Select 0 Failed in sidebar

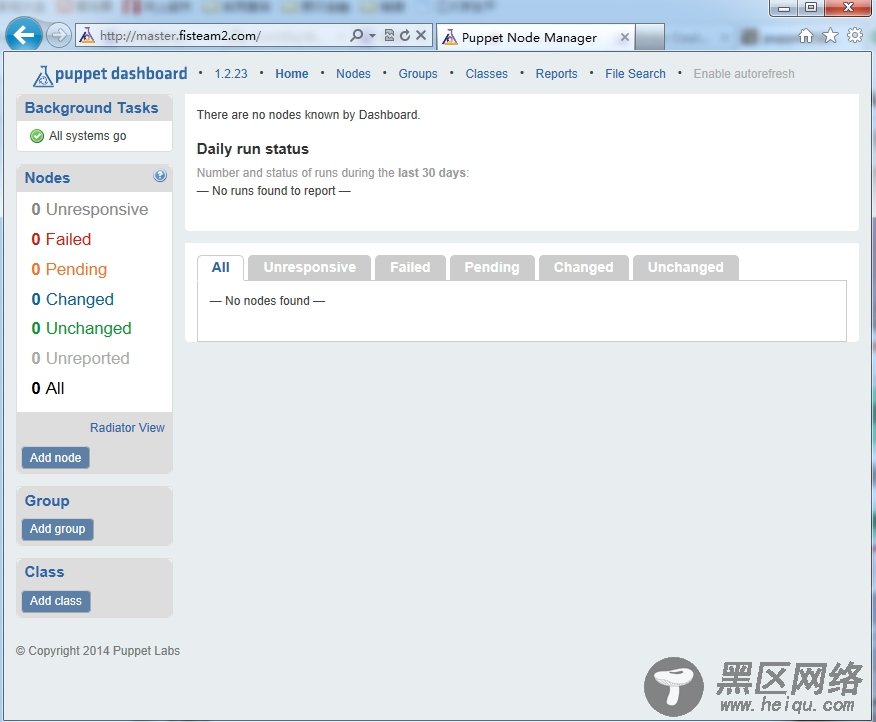click(x=61, y=239)
